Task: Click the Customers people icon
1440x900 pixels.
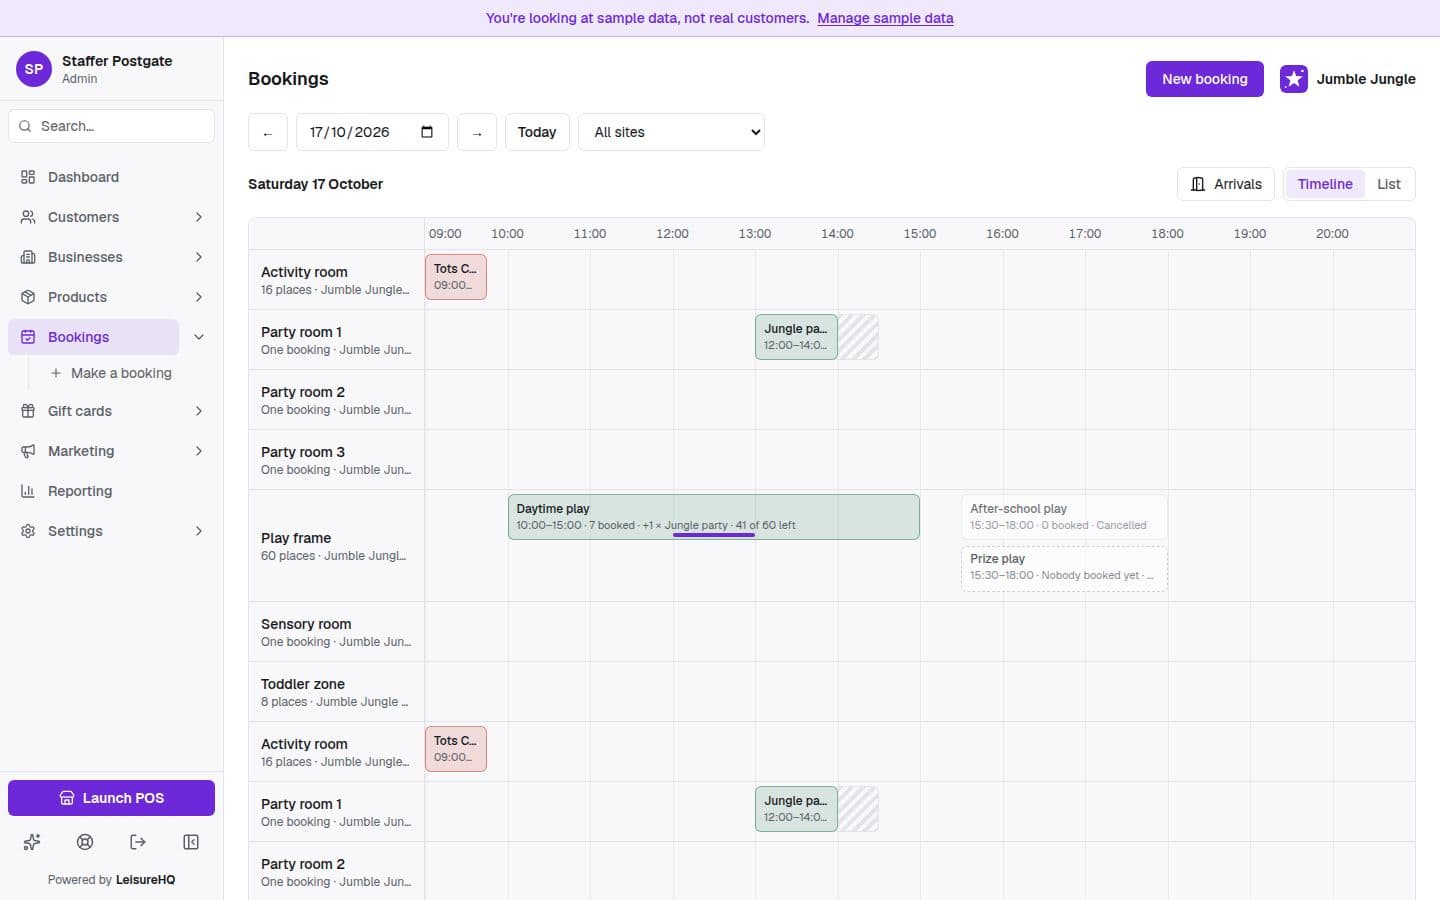Action: click(28, 217)
